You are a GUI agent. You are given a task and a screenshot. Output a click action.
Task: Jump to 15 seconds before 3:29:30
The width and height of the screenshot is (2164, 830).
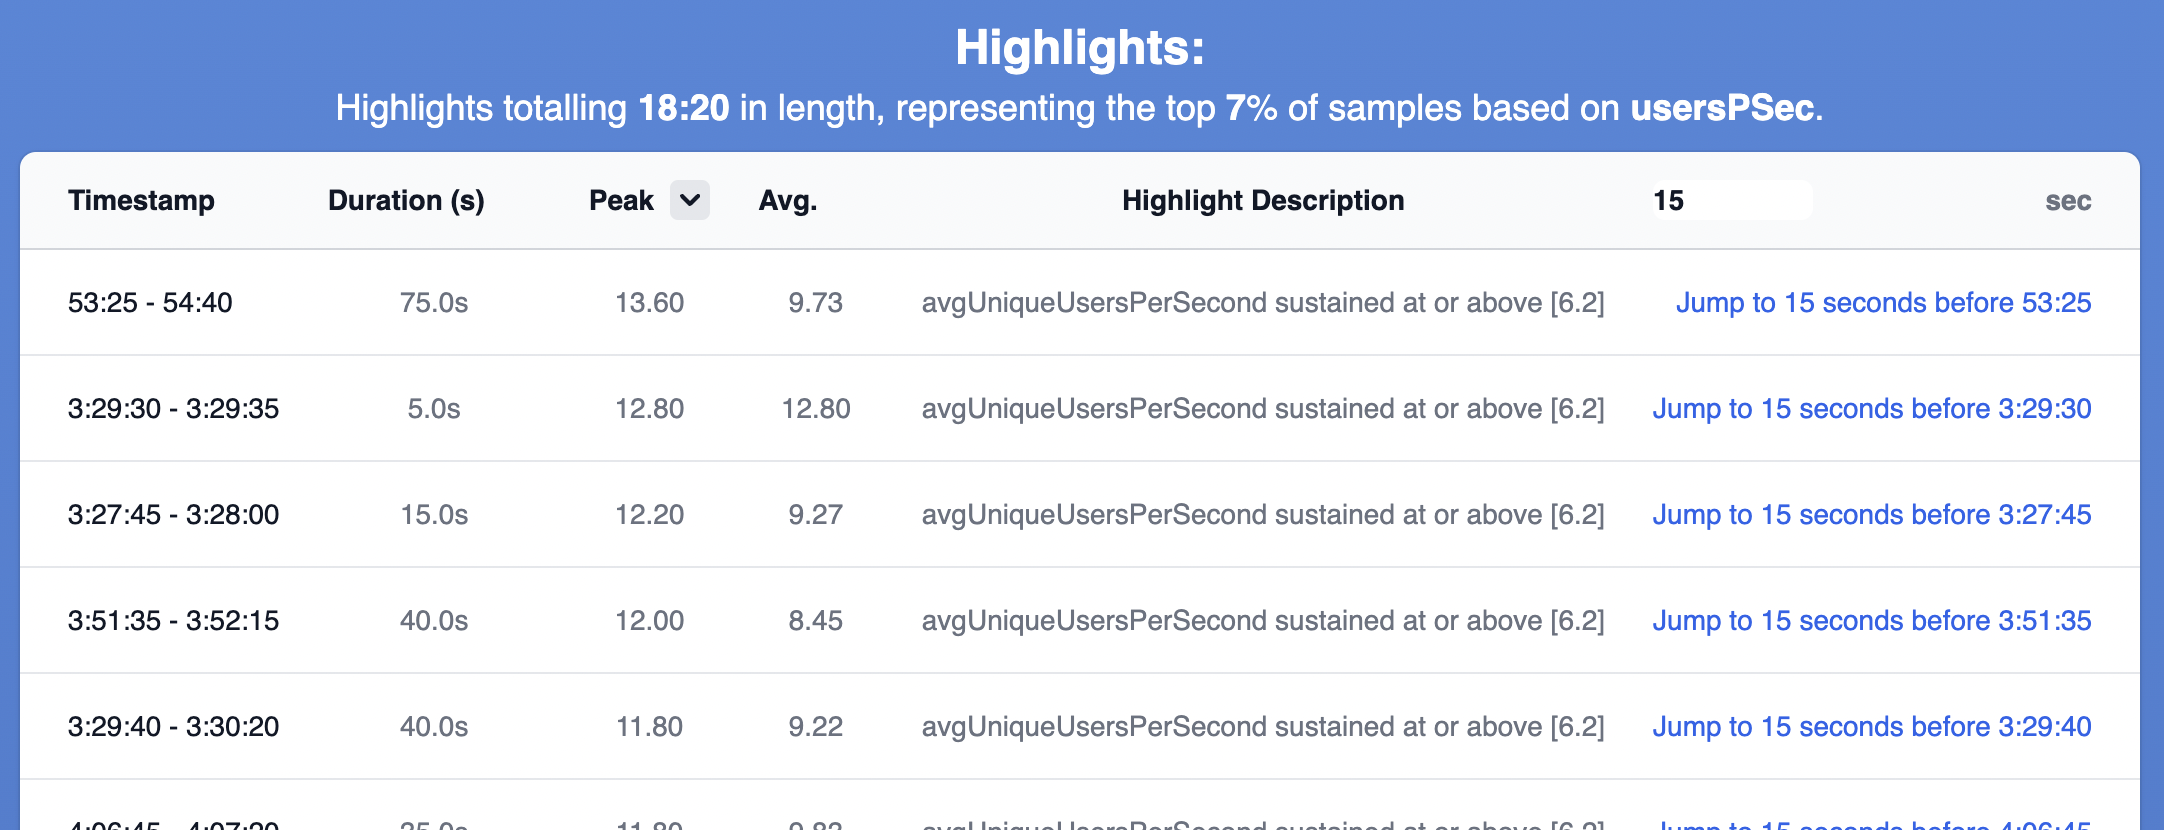click(x=1871, y=408)
